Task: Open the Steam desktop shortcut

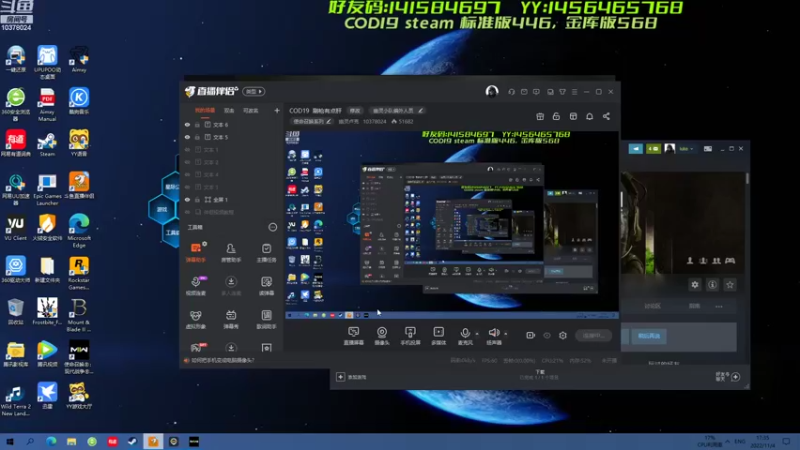Action: pyautogui.click(x=47, y=144)
